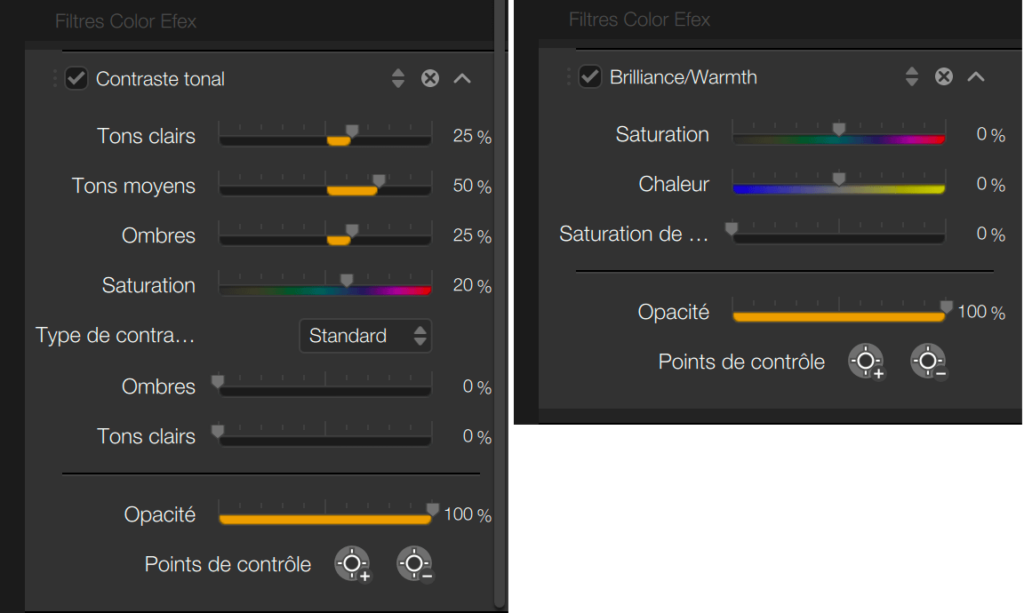Click the Tons moyens slider handle
This screenshot has height=613, width=1024.
point(378,181)
